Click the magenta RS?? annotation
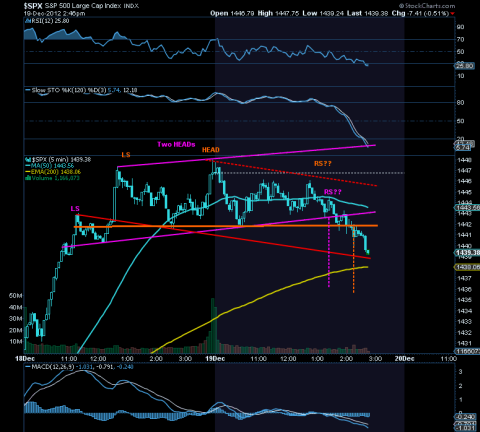Viewport: 480px width, 432px height. tap(333, 192)
